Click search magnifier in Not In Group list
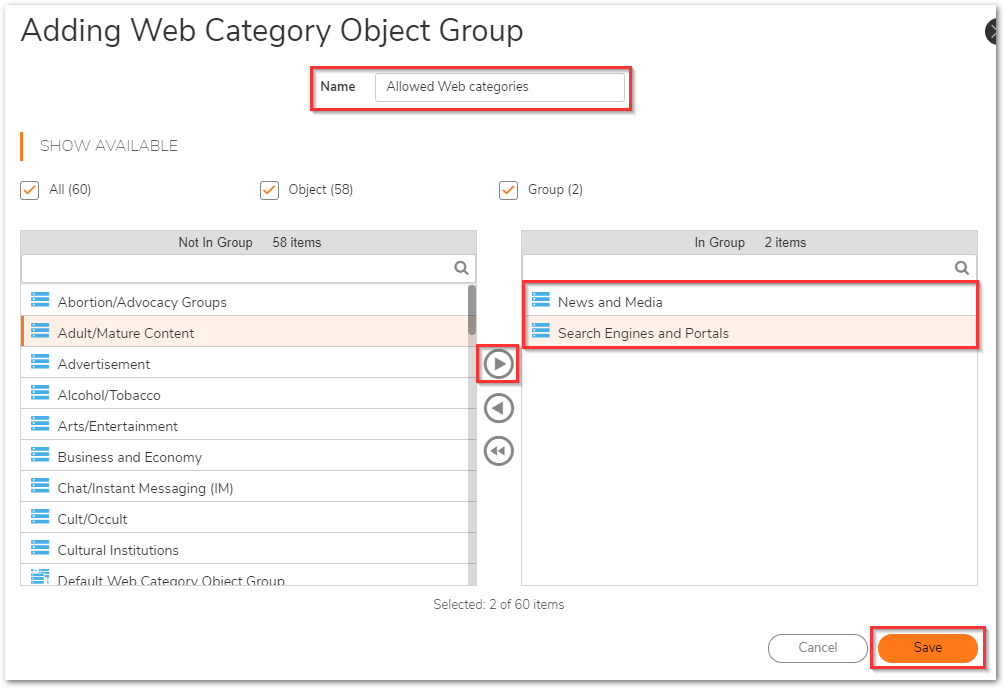Viewport: 1005px width, 689px height. [x=461, y=268]
